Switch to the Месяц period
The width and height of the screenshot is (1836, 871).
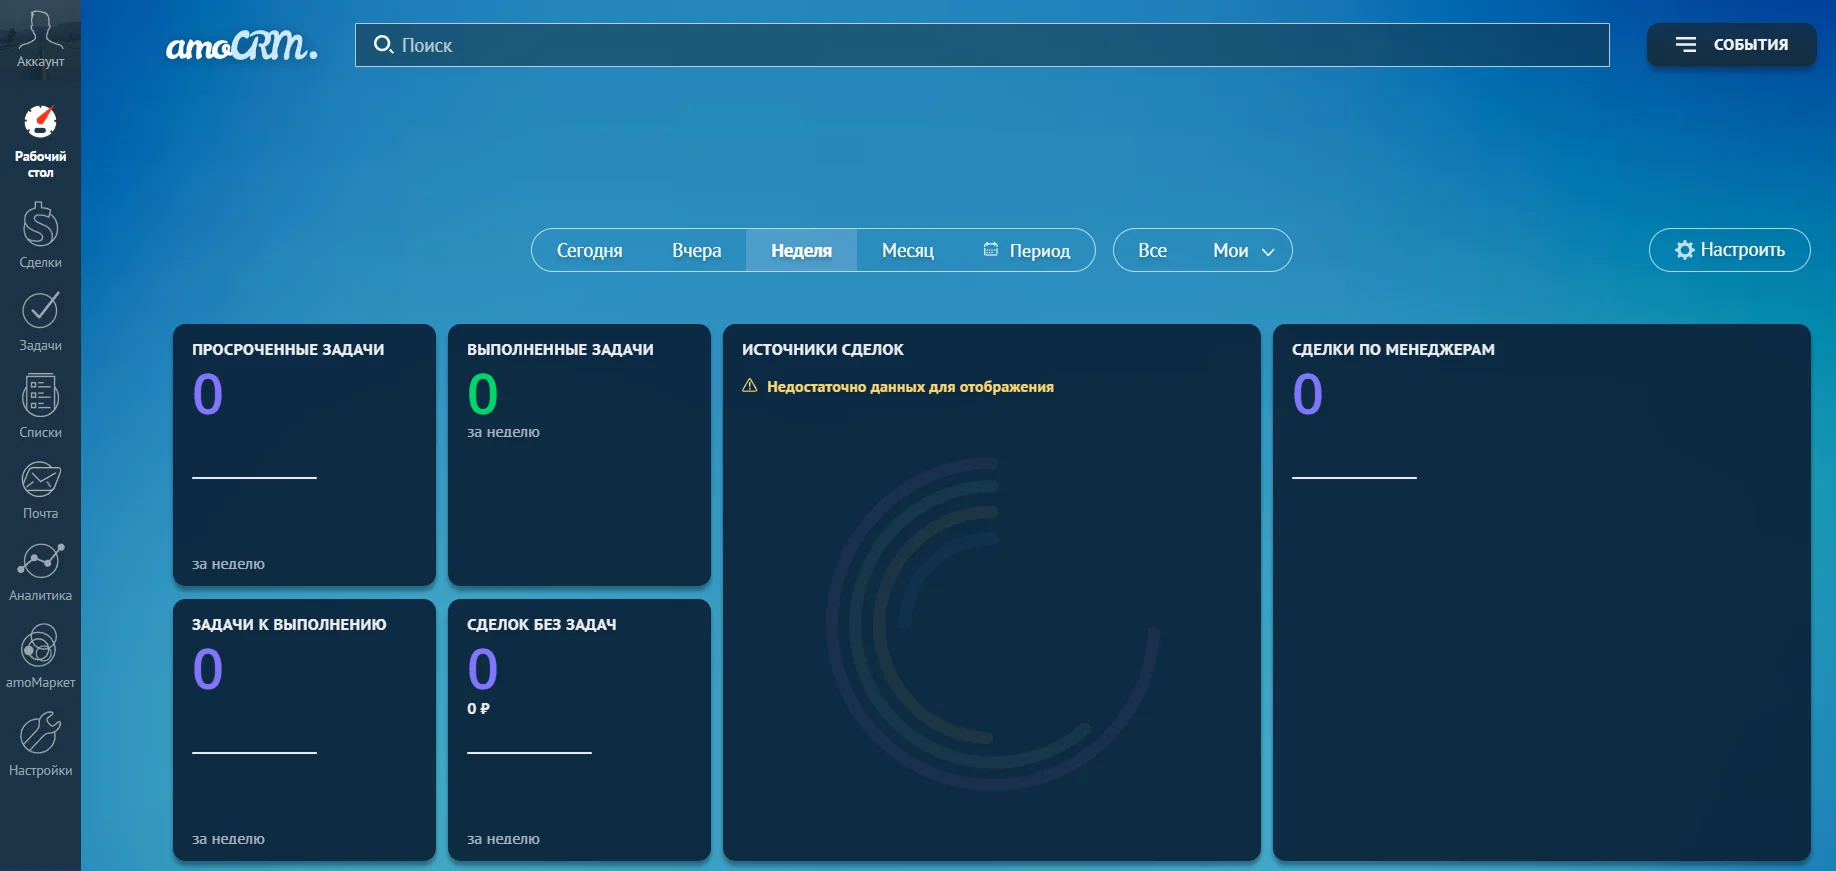click(x=907, y=250)
